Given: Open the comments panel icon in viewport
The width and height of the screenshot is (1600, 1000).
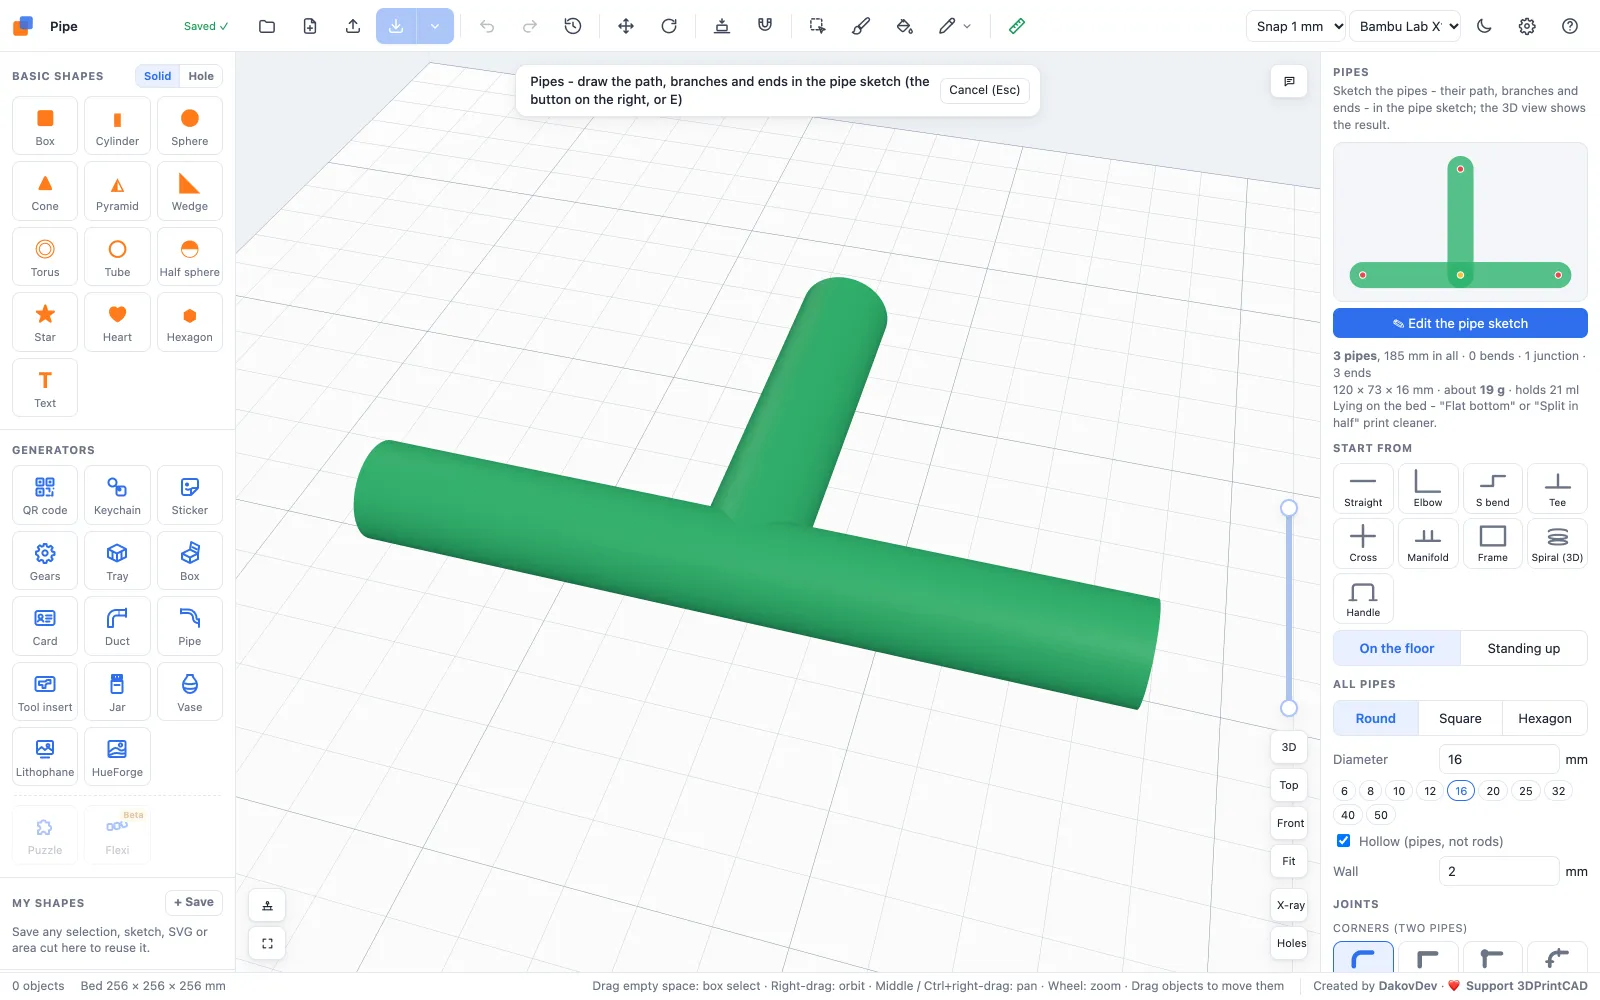Looking at the screenshot, I should [1289, 81].
